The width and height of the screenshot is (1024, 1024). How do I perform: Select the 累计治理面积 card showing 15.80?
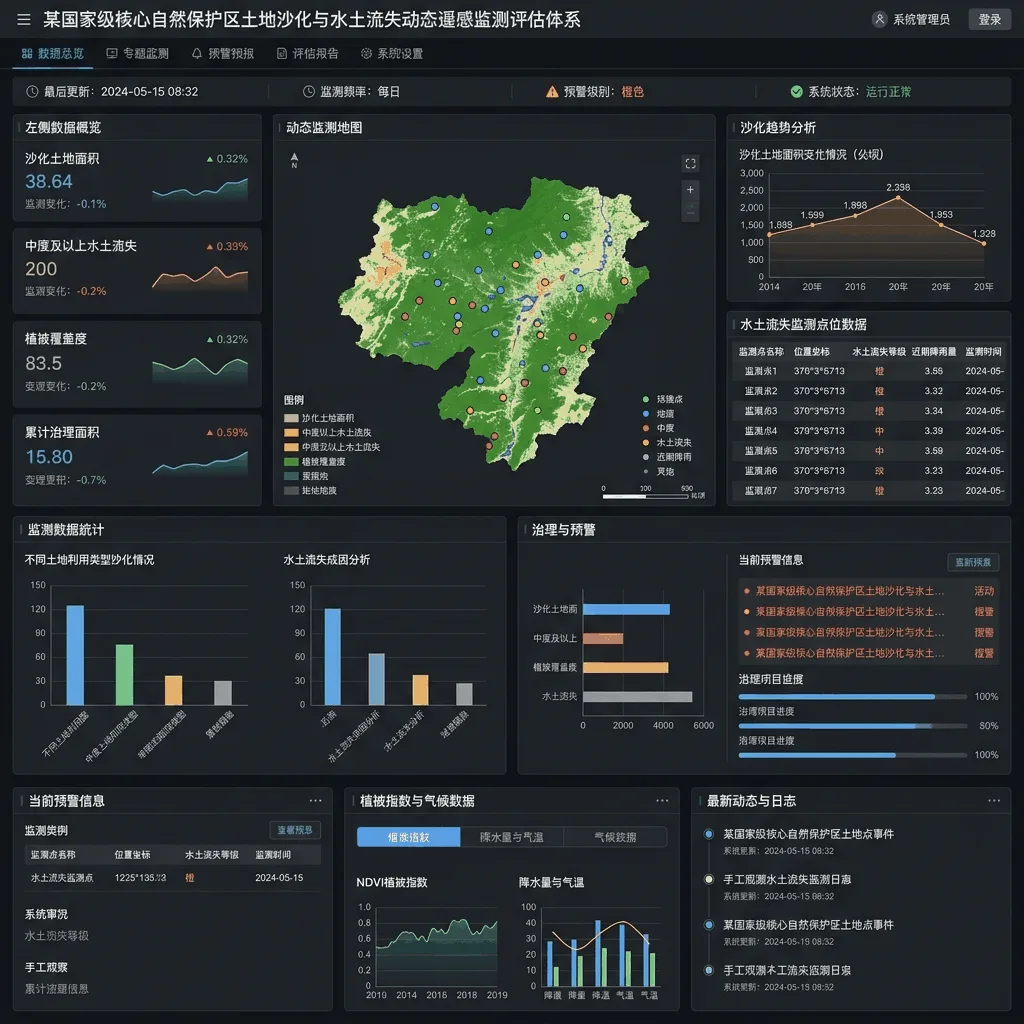click(x=137, y=460)
